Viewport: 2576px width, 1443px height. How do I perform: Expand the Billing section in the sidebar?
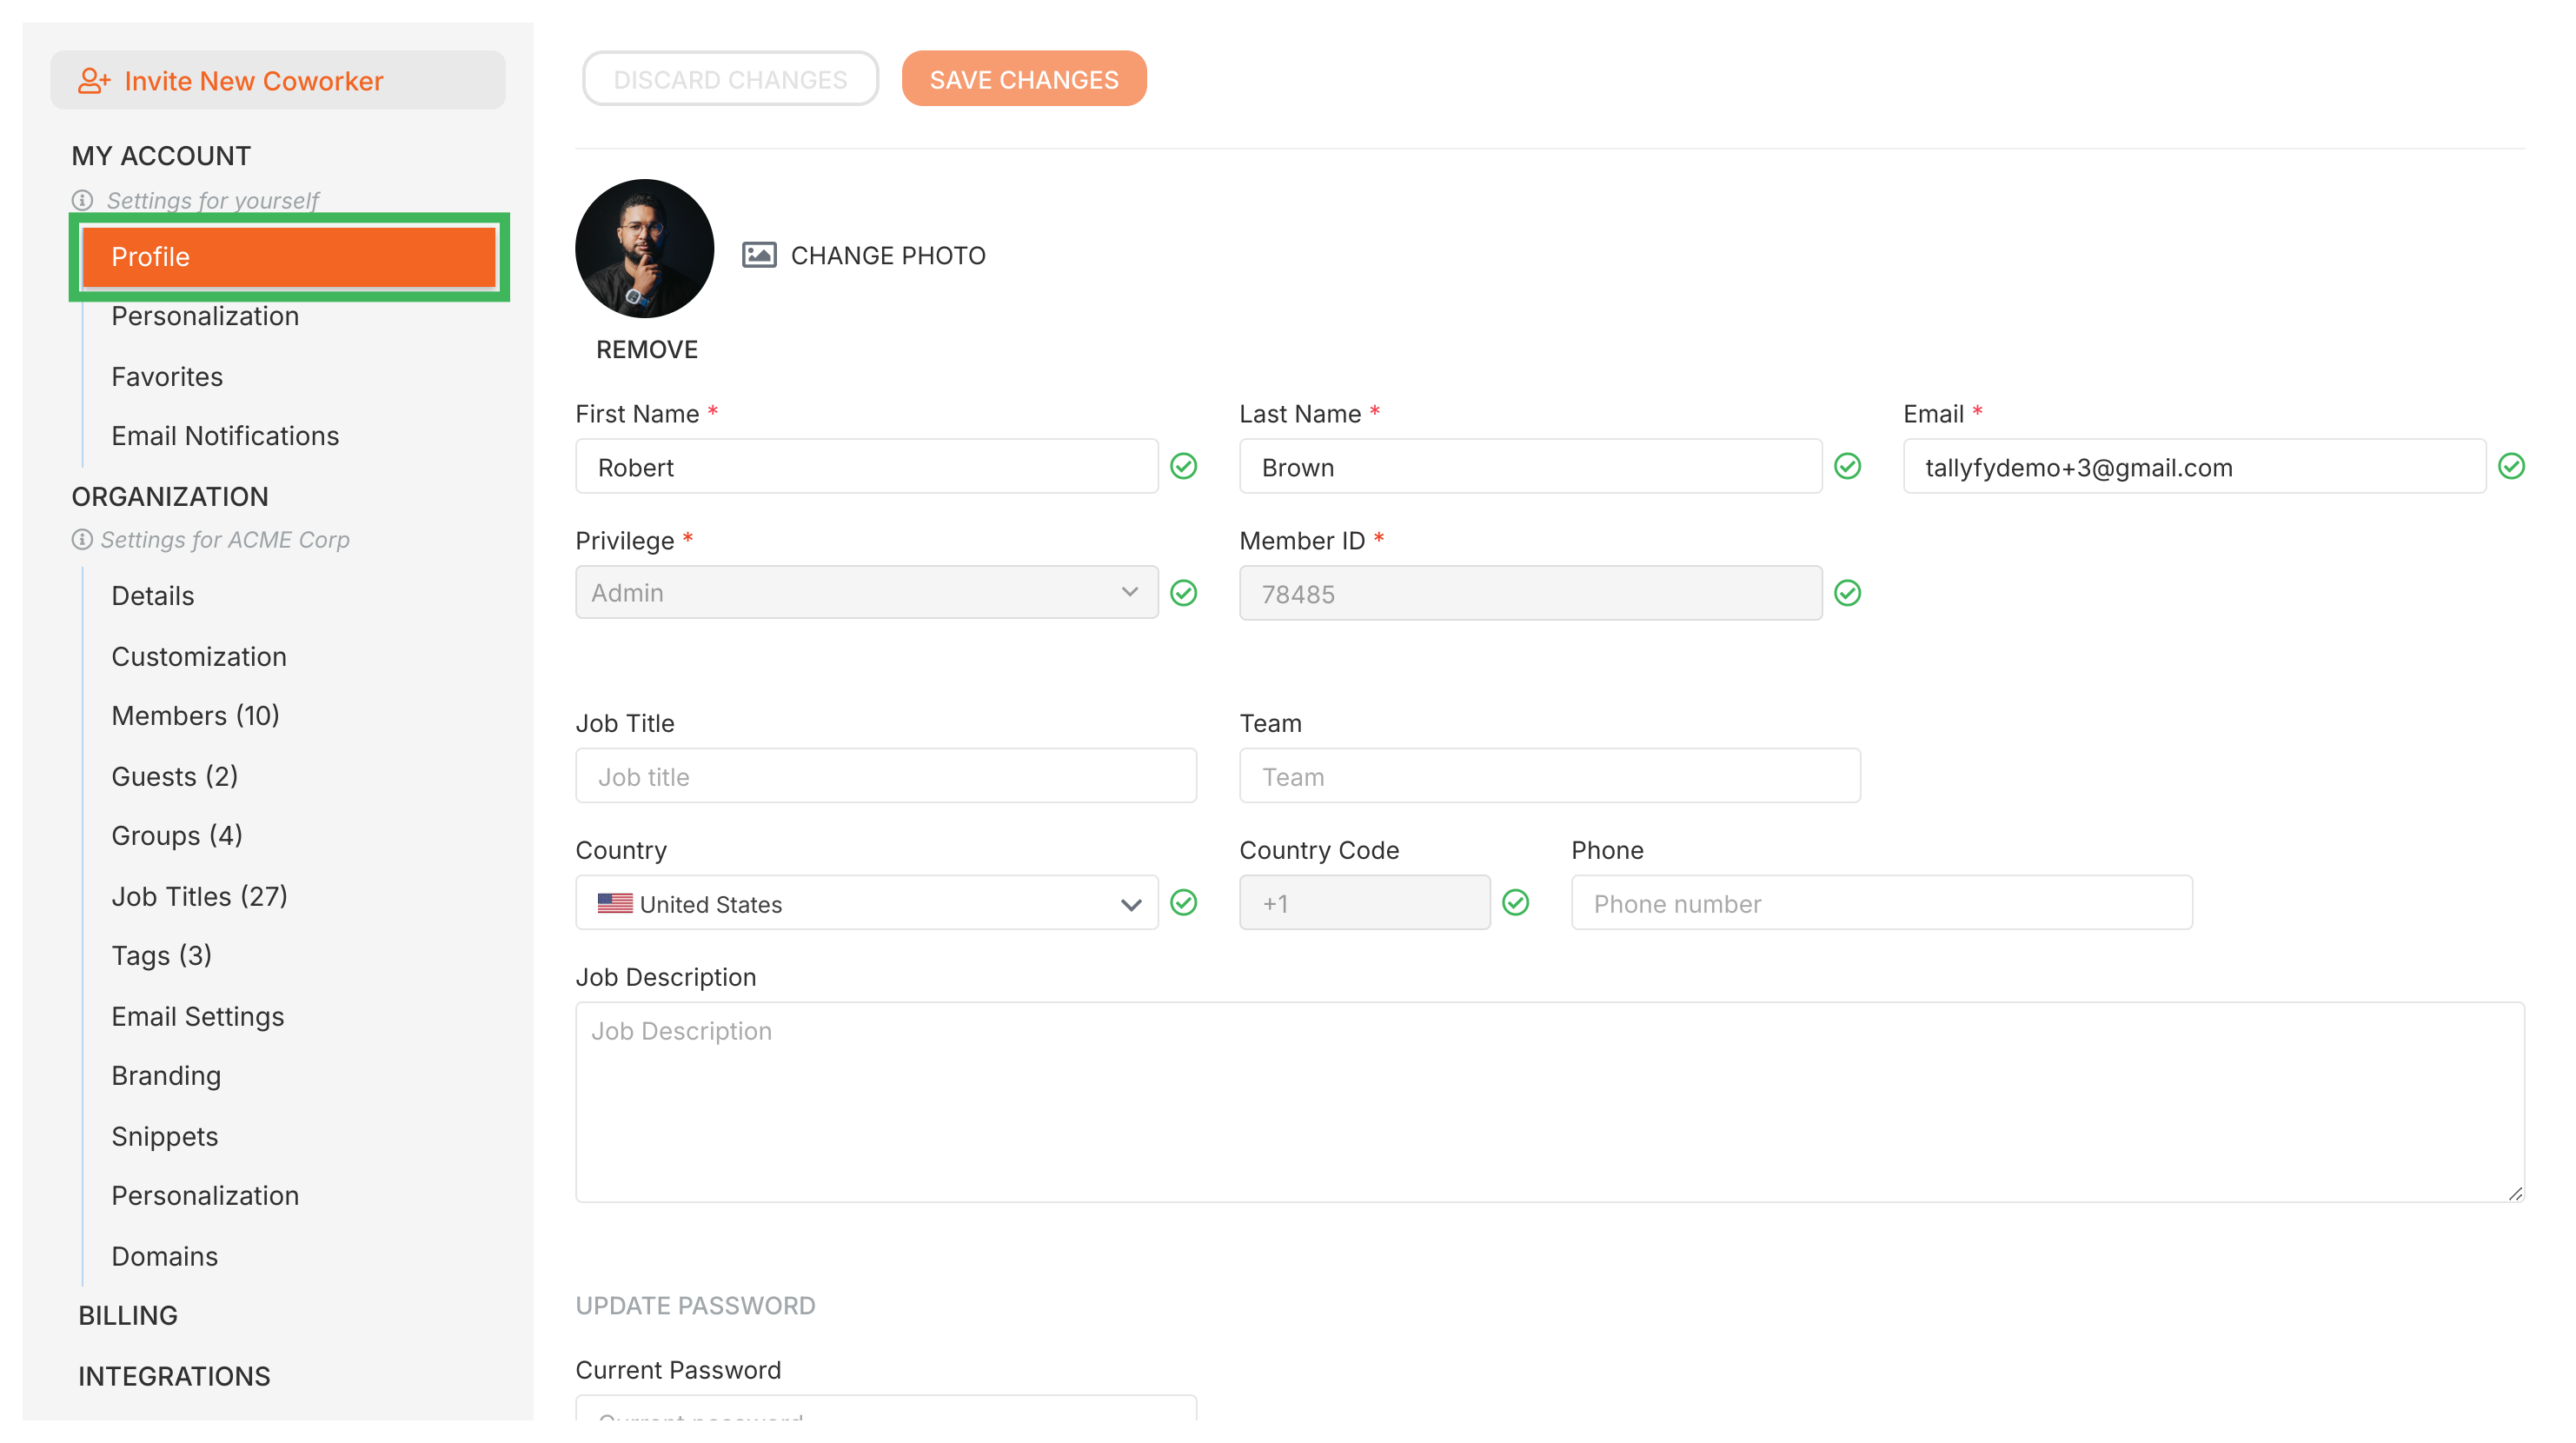[128, 1315]
